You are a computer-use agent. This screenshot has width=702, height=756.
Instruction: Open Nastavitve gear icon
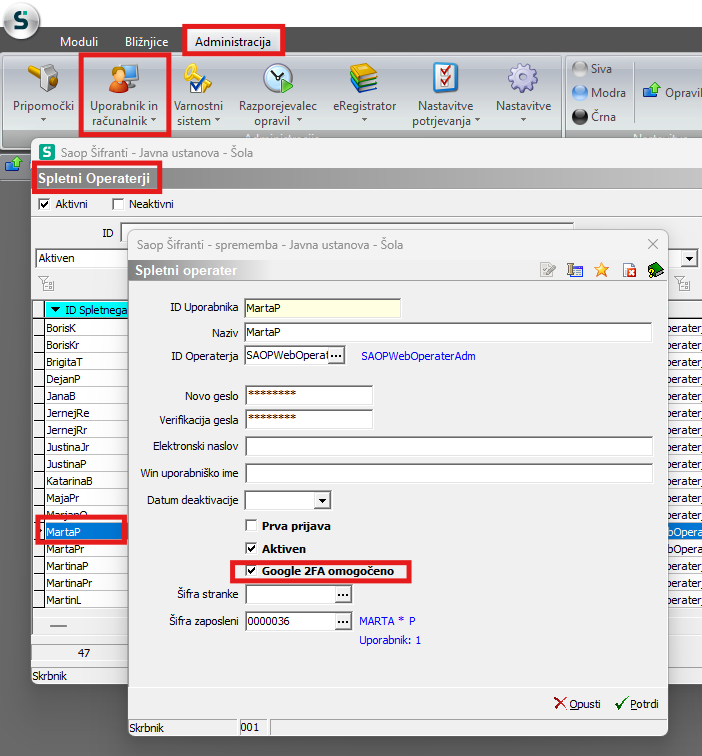pyautogui.click(x=523, y=79)
